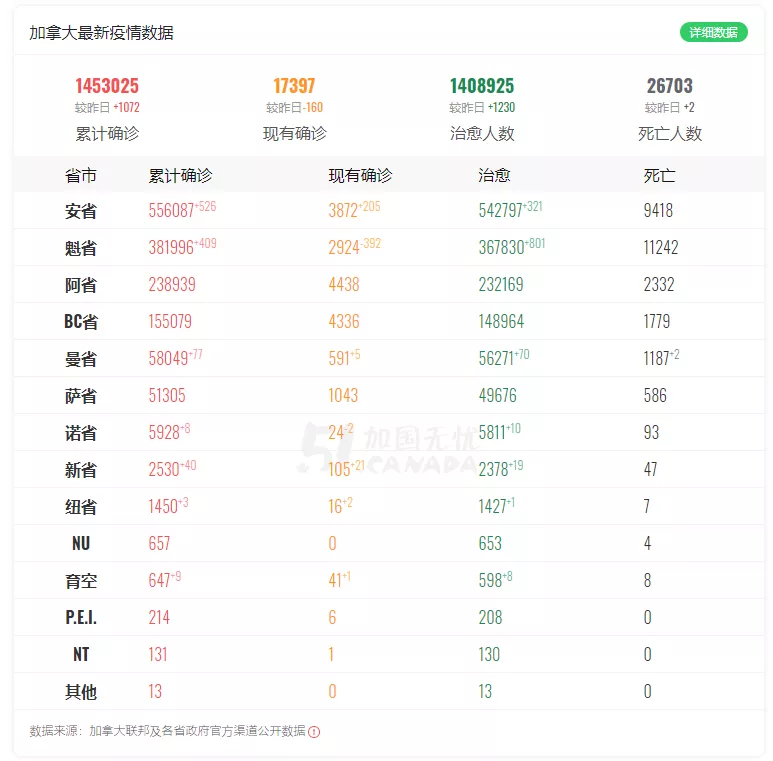Viewport: 773px width, 761px height.
Task: Click NU recovered value 653
Action: point(490,543)
